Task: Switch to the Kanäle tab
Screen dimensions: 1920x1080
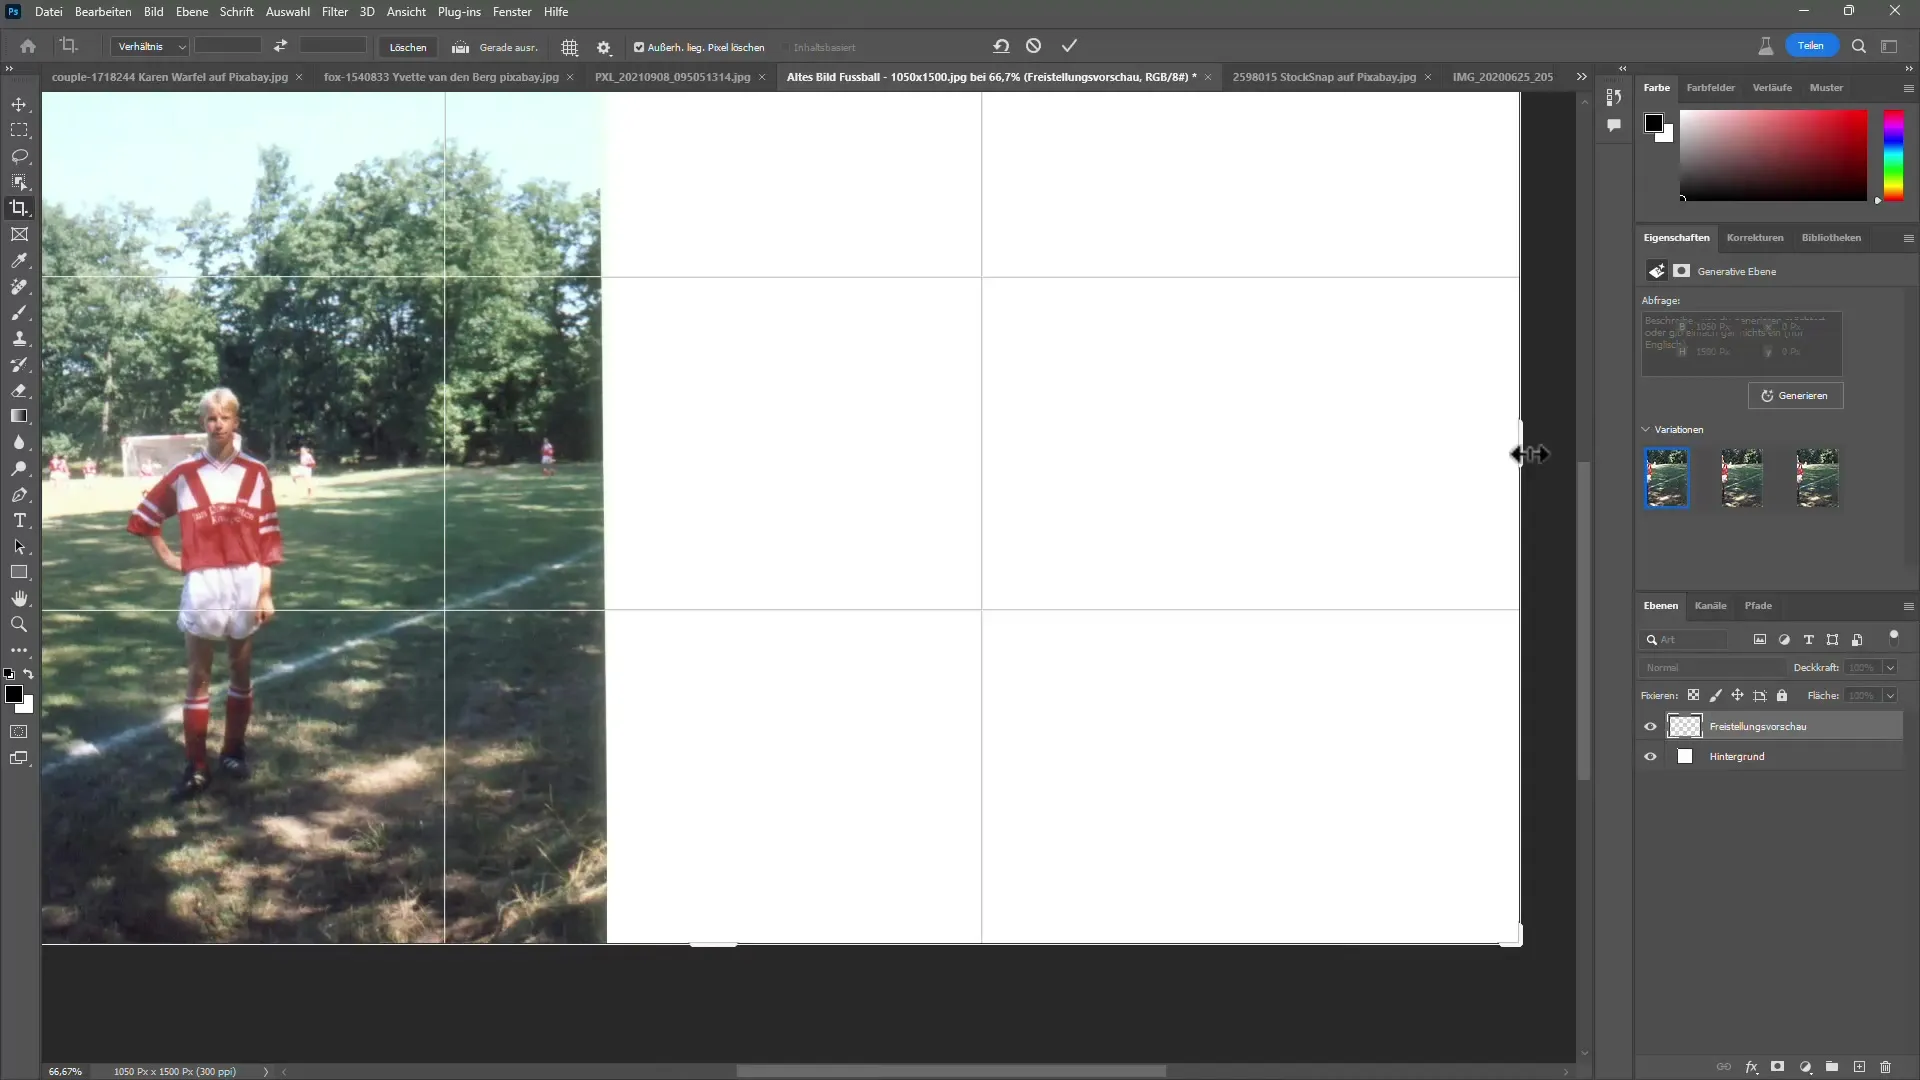Action: pos(1710,606)
